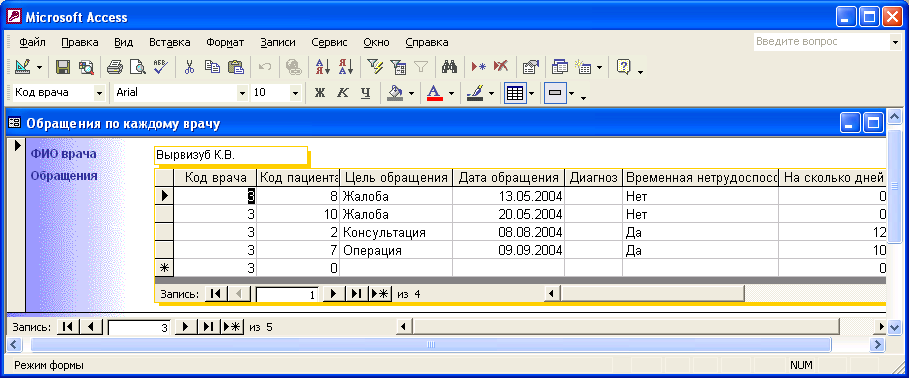This screenshot has width=909, height=378.
Task: Click the Gridlines table icon
Action: point(514,92)
